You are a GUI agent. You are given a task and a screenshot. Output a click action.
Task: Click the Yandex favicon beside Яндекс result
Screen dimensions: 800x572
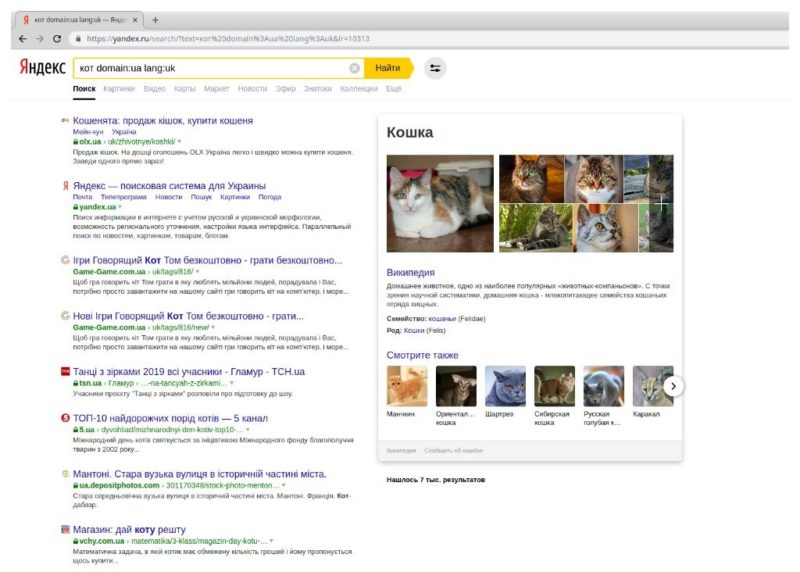[x=65, y=186]
